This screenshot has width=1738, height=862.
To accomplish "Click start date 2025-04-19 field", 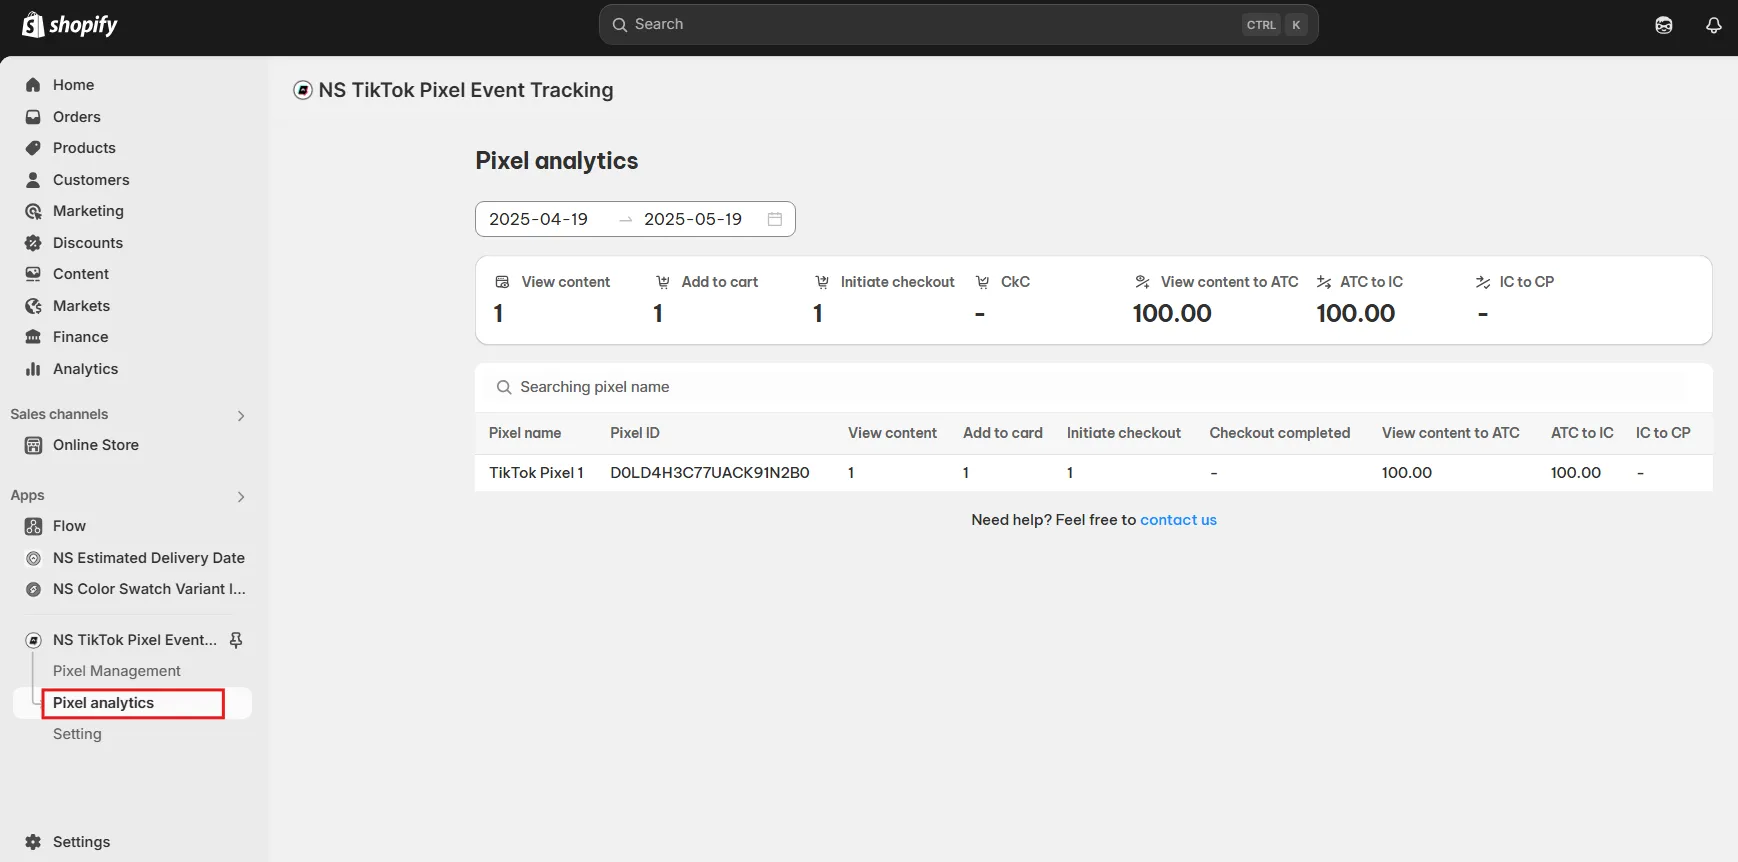I will click(539, 219).
